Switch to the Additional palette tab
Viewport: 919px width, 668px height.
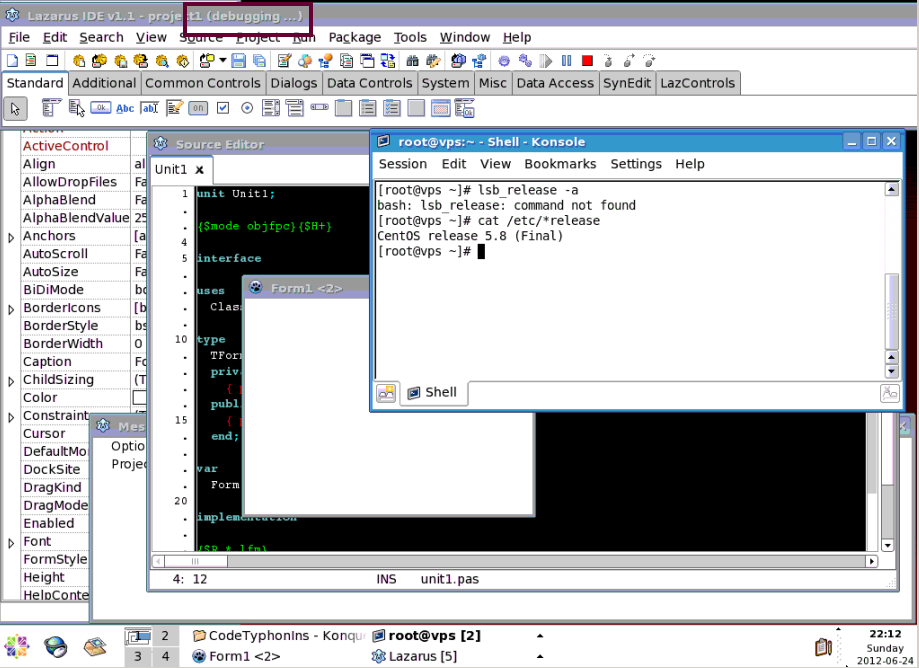(104, 83)
